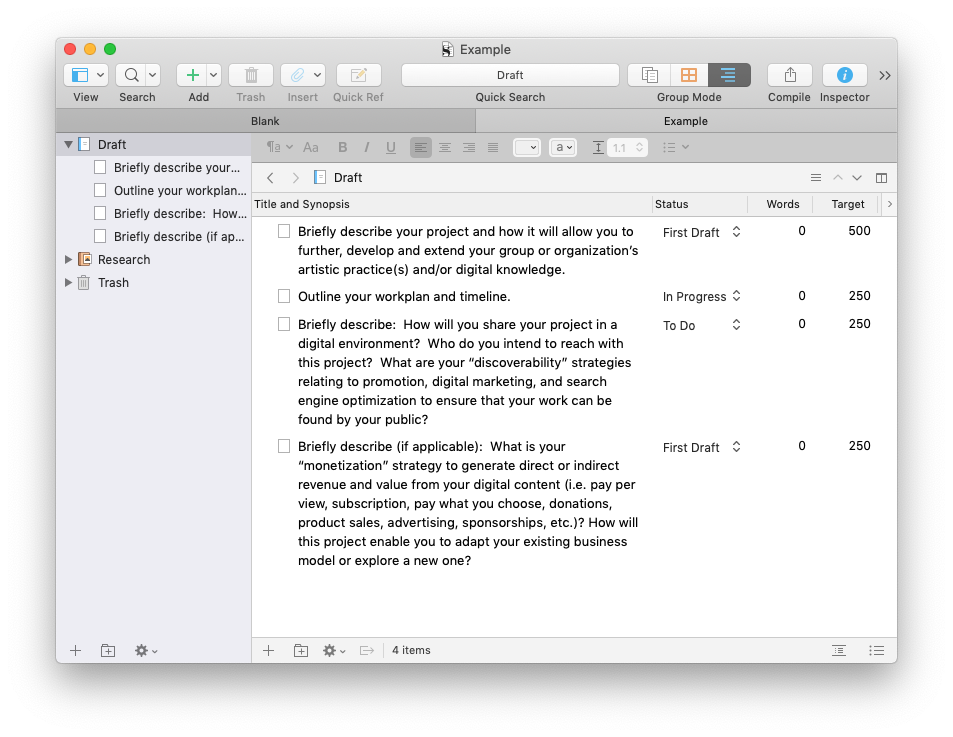Viewport: 953px width, 737px height.
Task: Align text right
Action: (469, 147)
